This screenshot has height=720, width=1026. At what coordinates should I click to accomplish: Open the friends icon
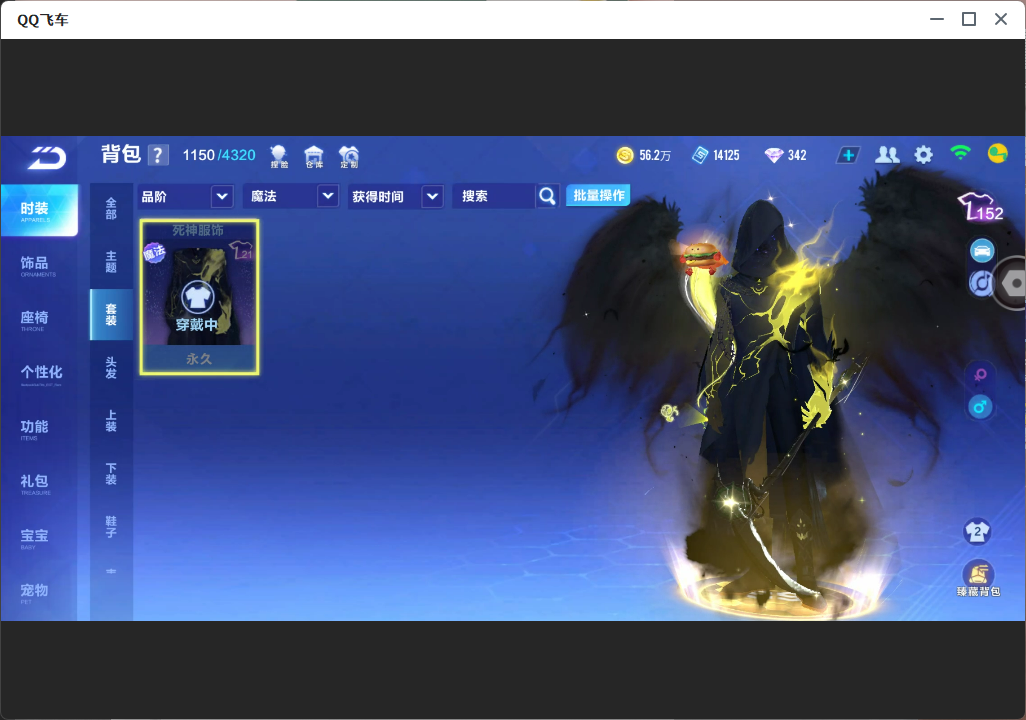(887, 155)
